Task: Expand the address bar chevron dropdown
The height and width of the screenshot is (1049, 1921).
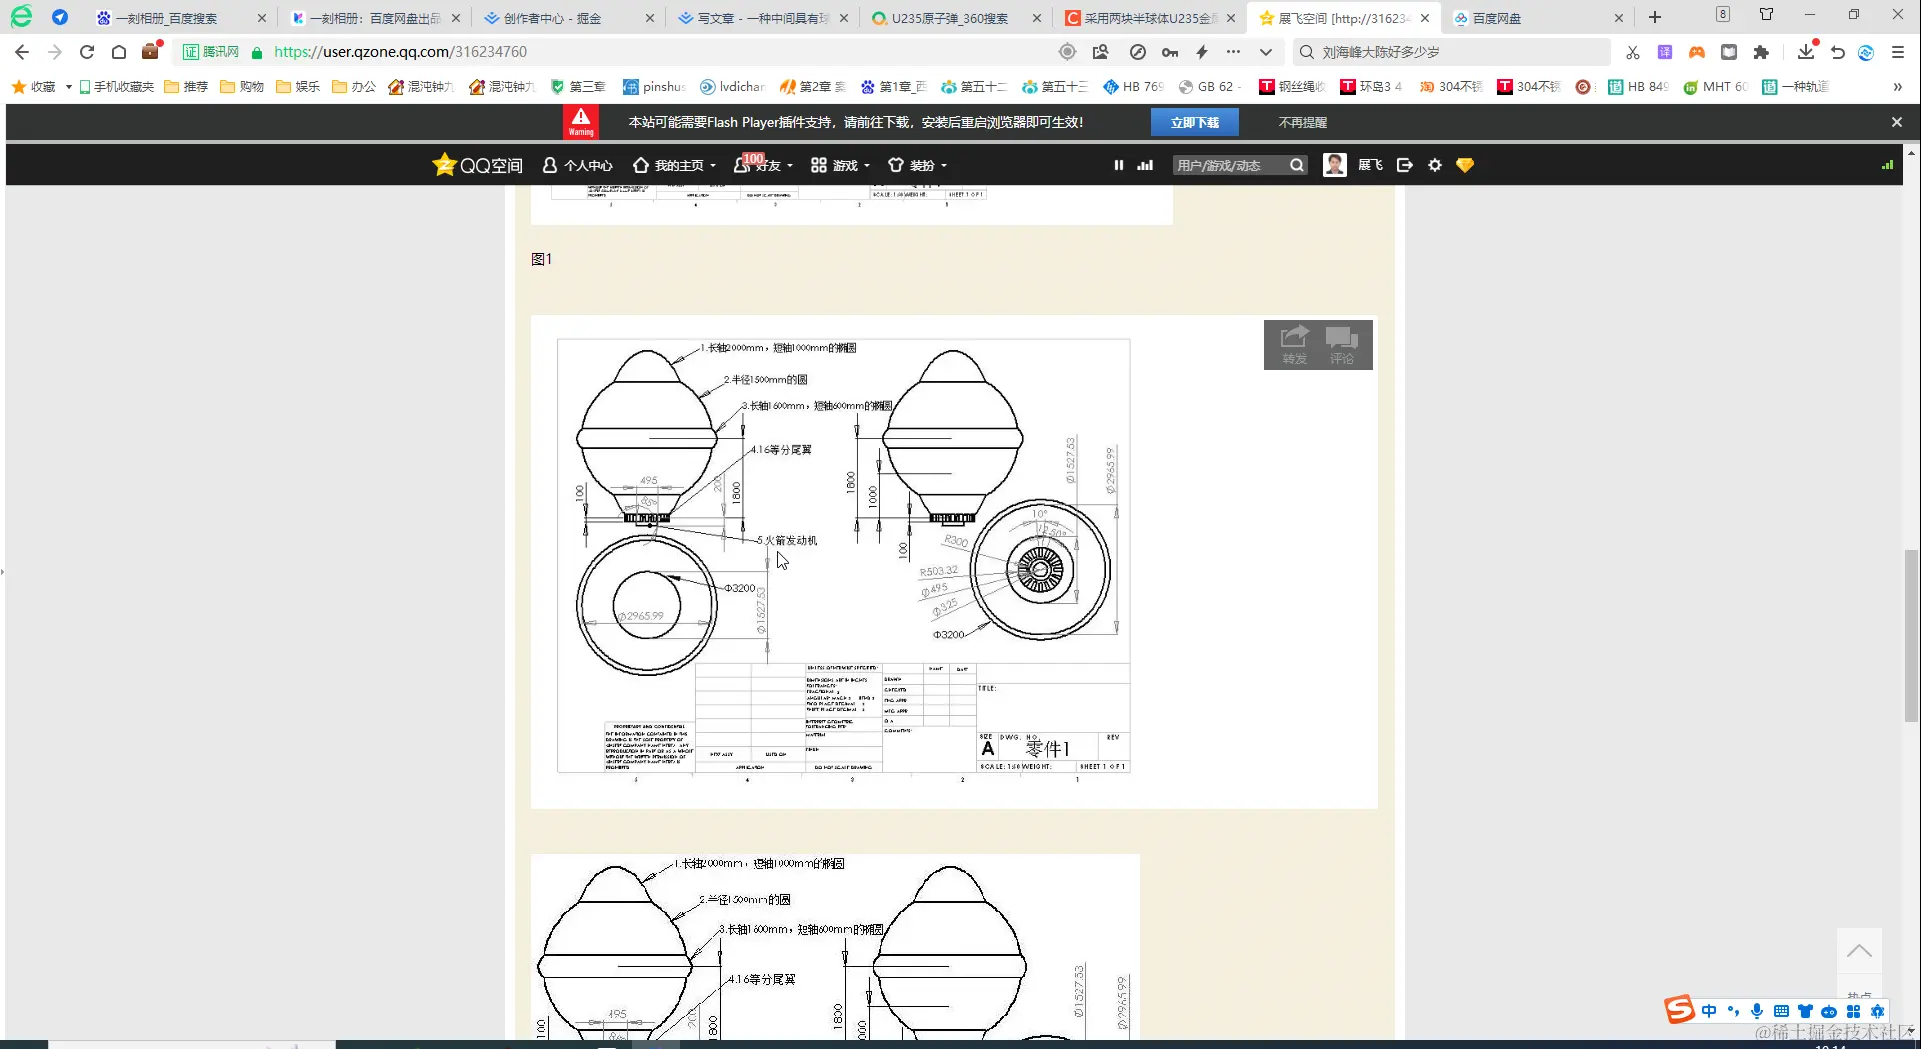Action: click(1266, 52)
